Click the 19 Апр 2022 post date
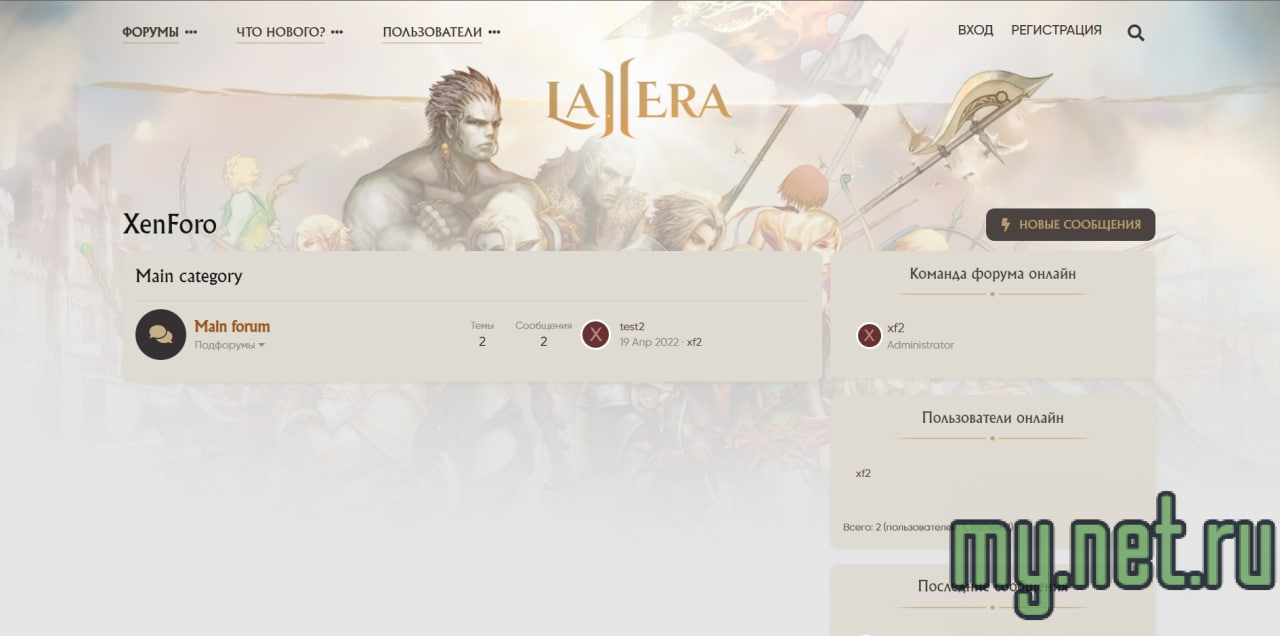 (x=648, y=342)
